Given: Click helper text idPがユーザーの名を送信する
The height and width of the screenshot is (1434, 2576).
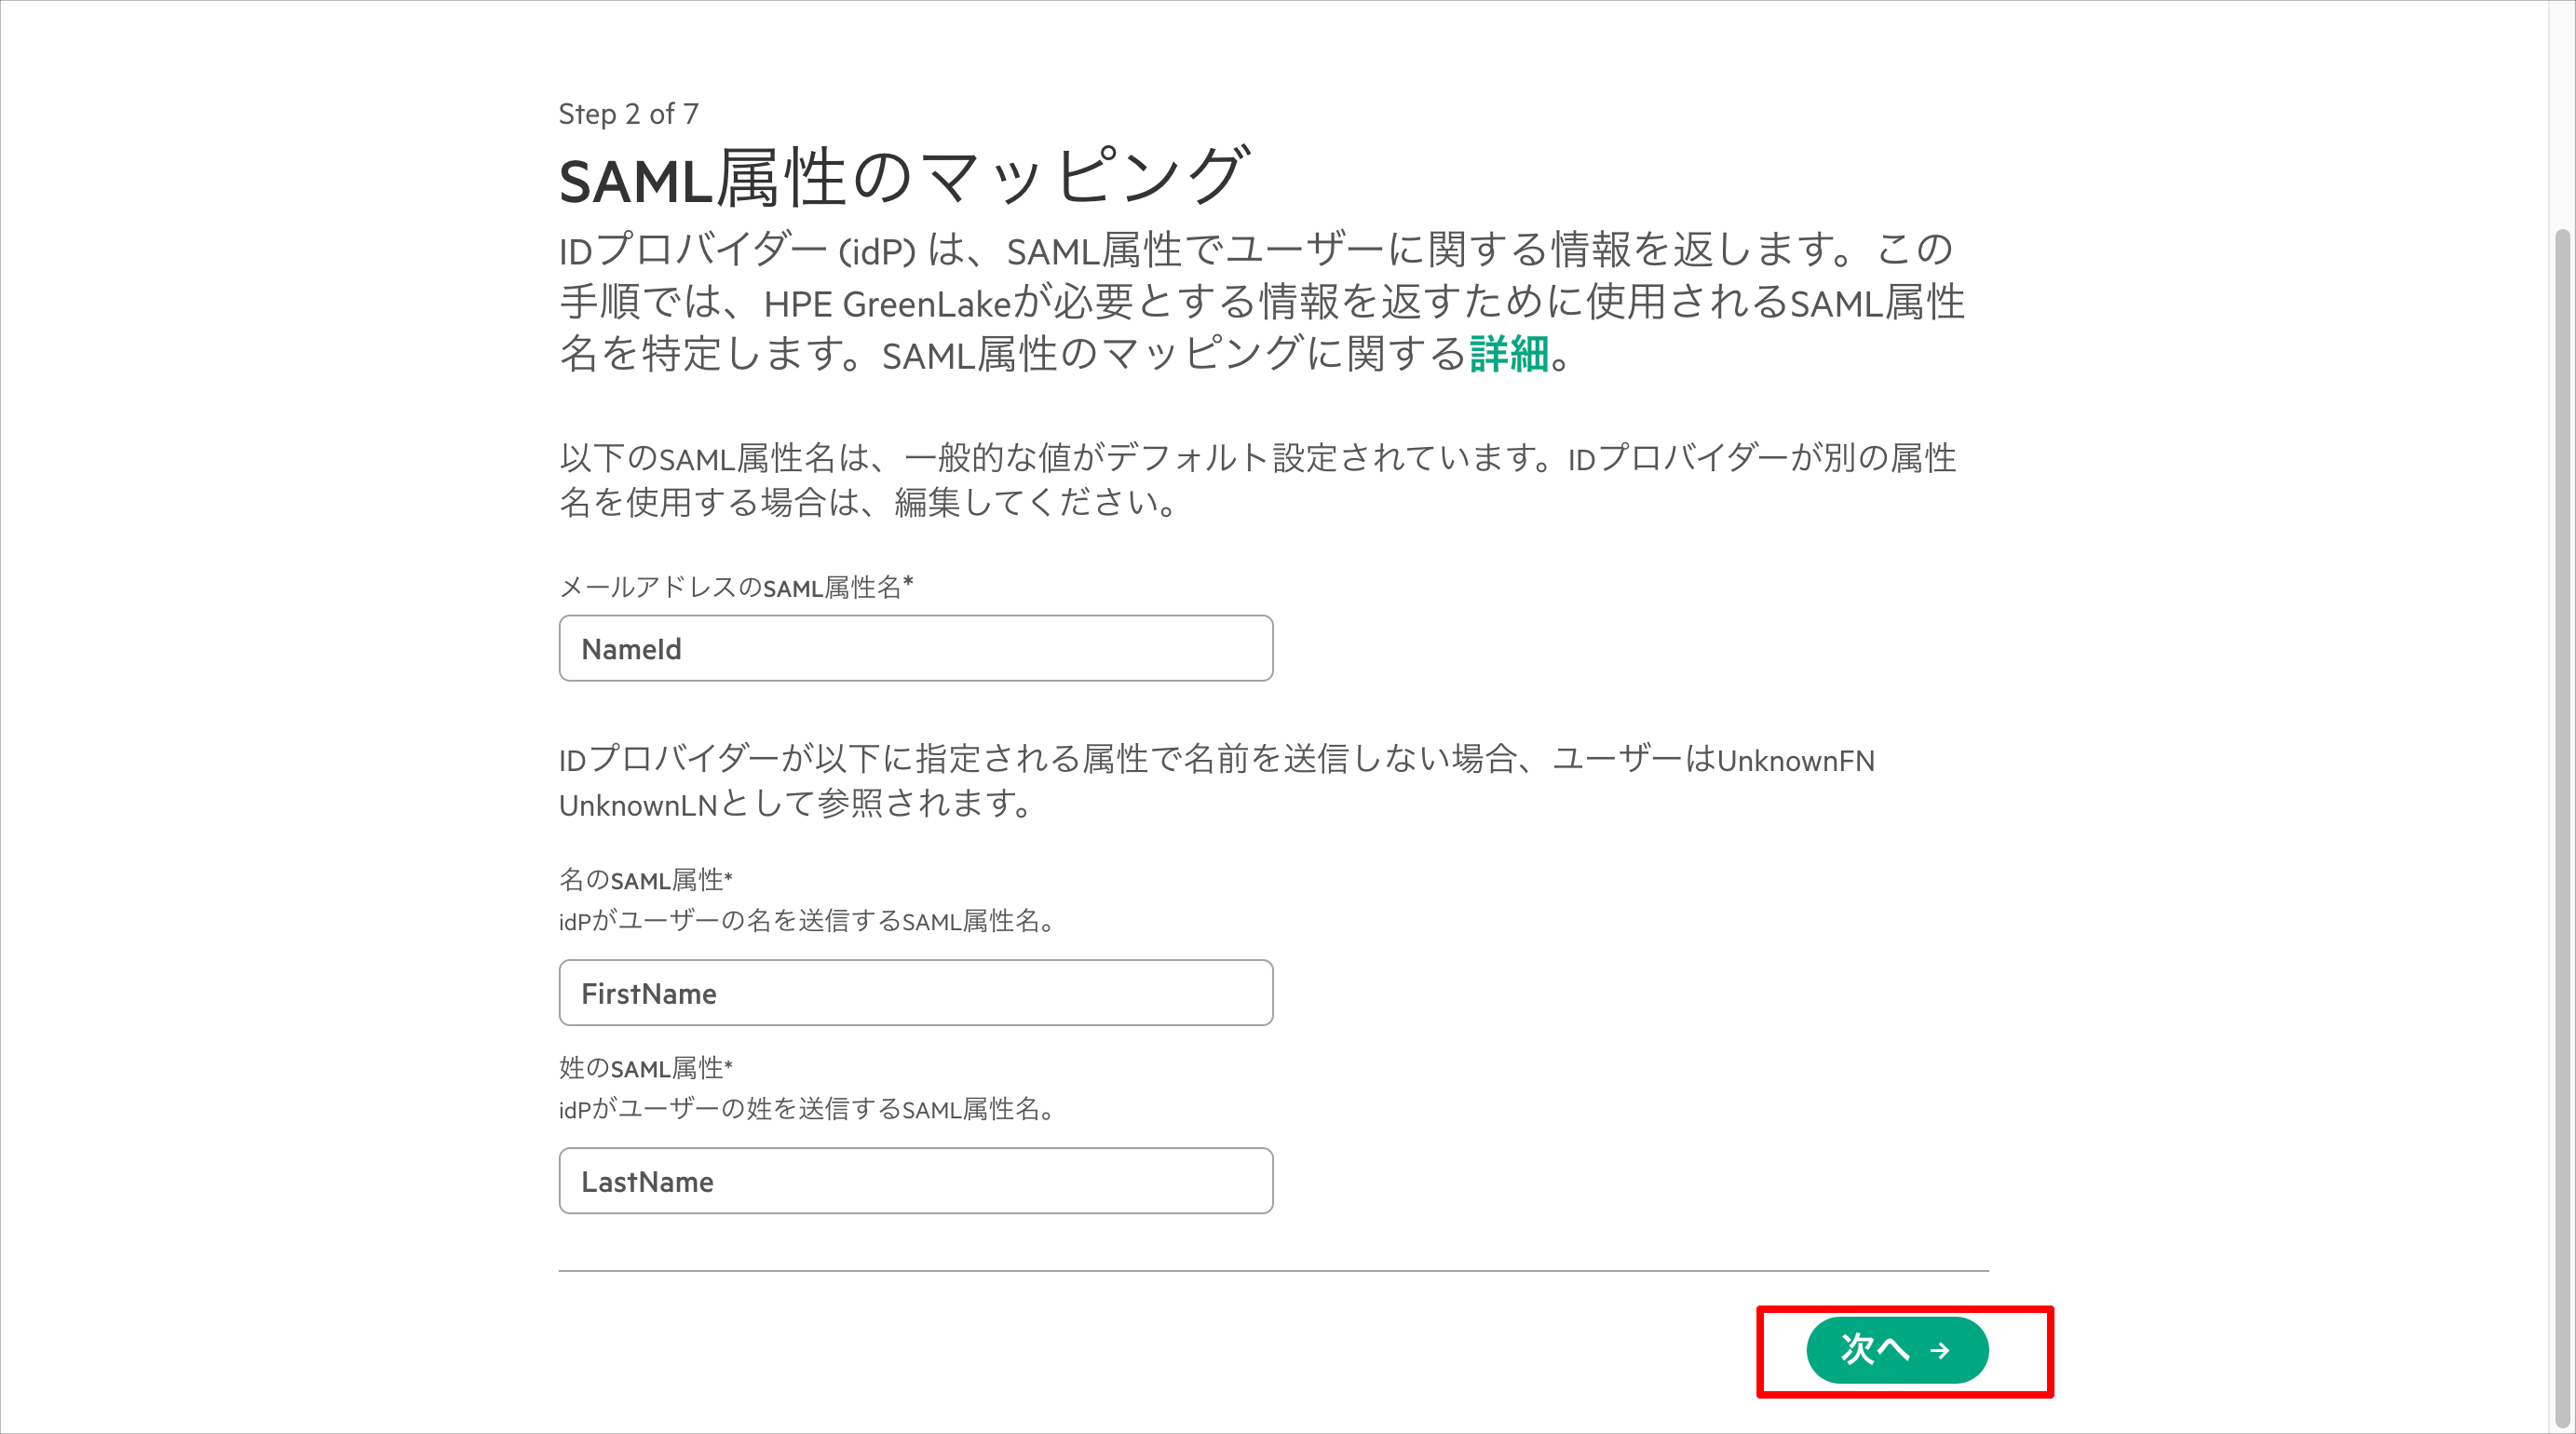Looking at the screenshot, I should (808, 921).
